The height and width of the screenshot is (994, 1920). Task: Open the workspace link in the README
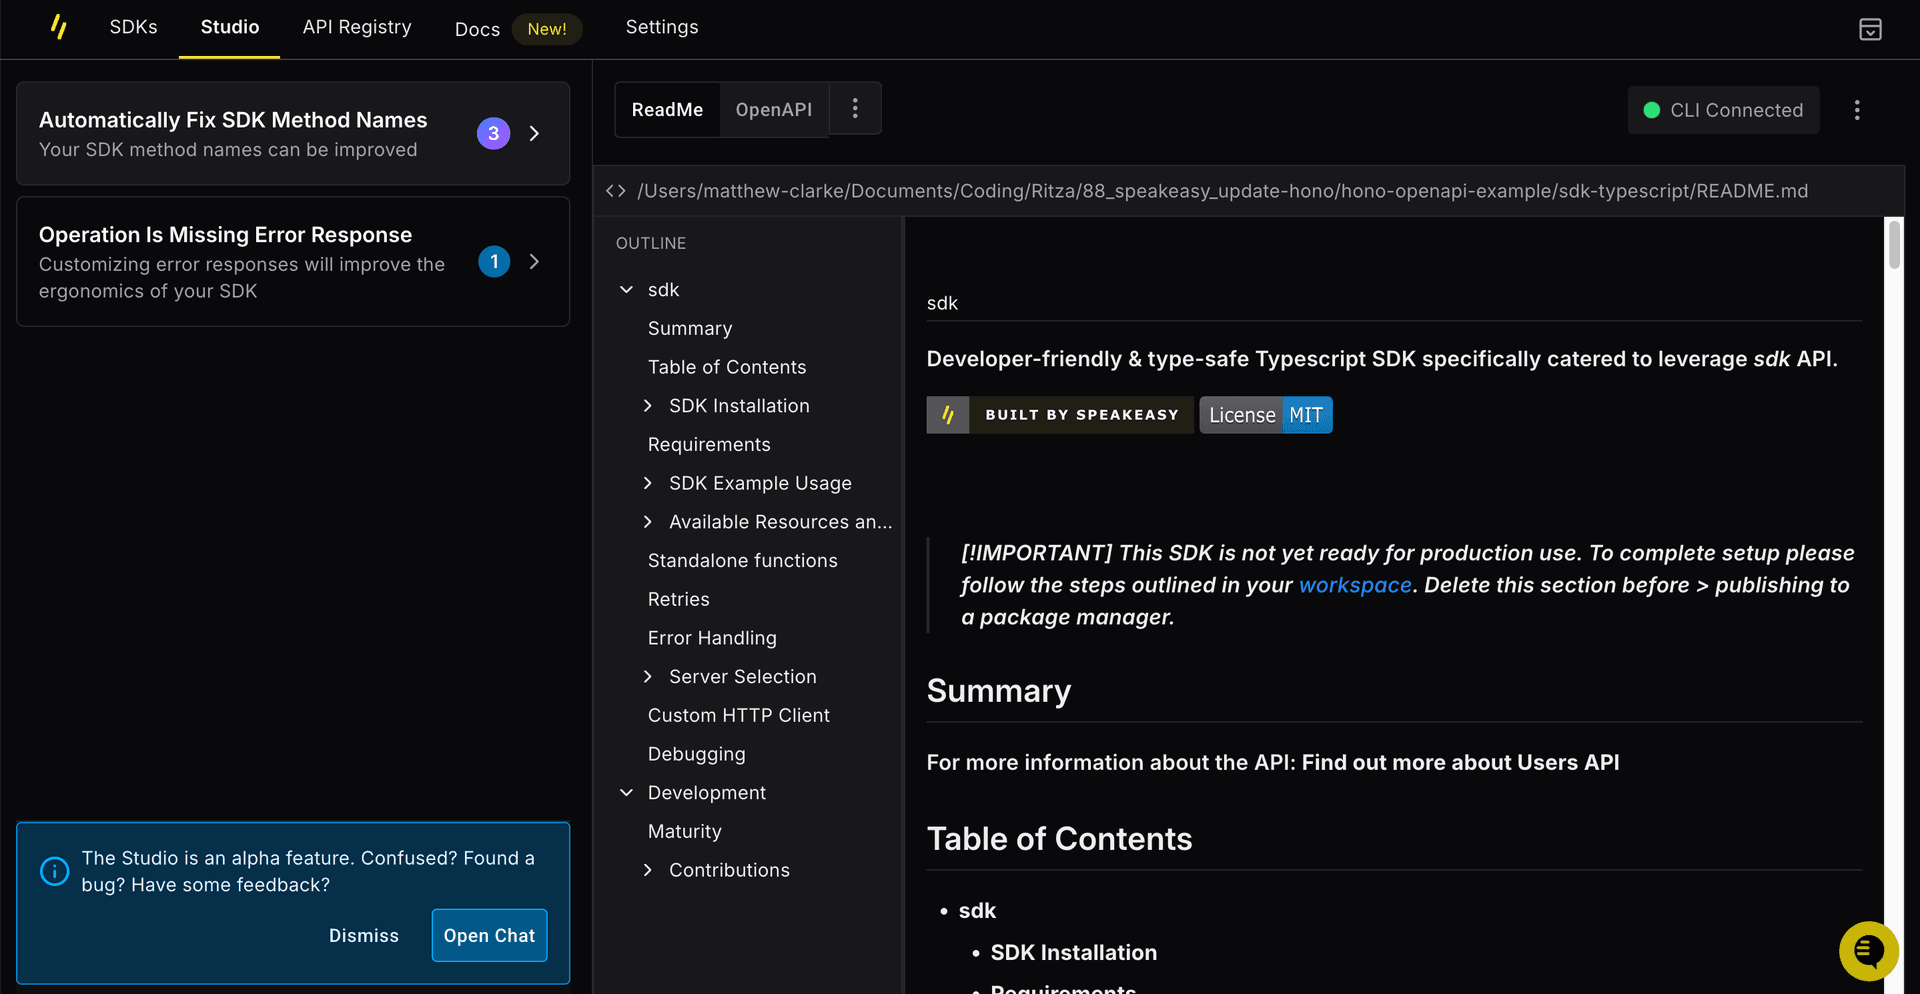1355,585
